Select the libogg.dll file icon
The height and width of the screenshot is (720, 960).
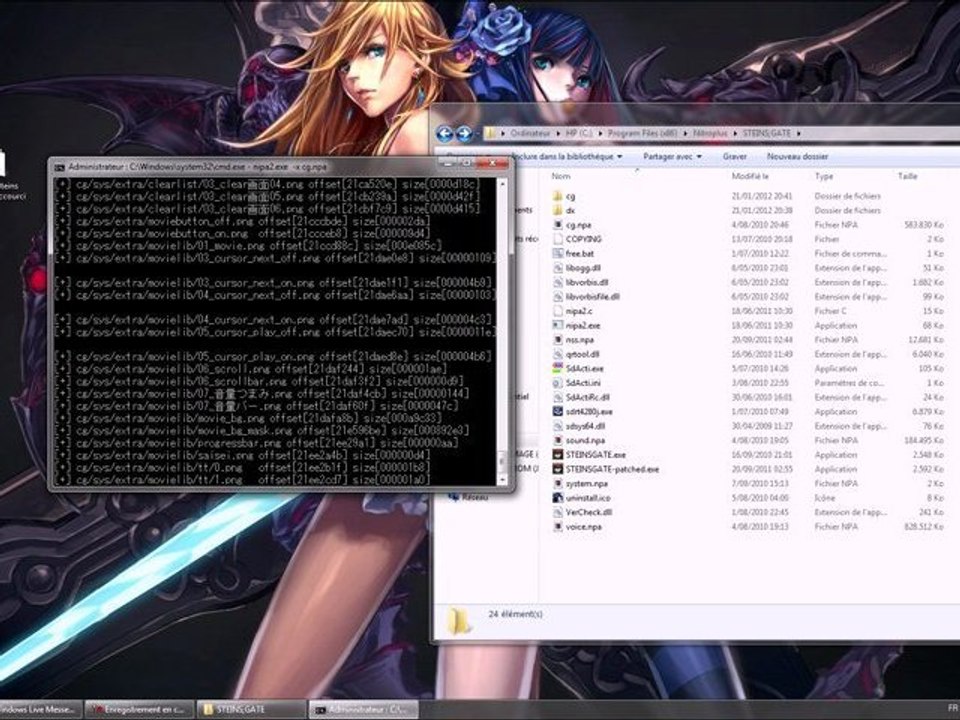[558, 268]
